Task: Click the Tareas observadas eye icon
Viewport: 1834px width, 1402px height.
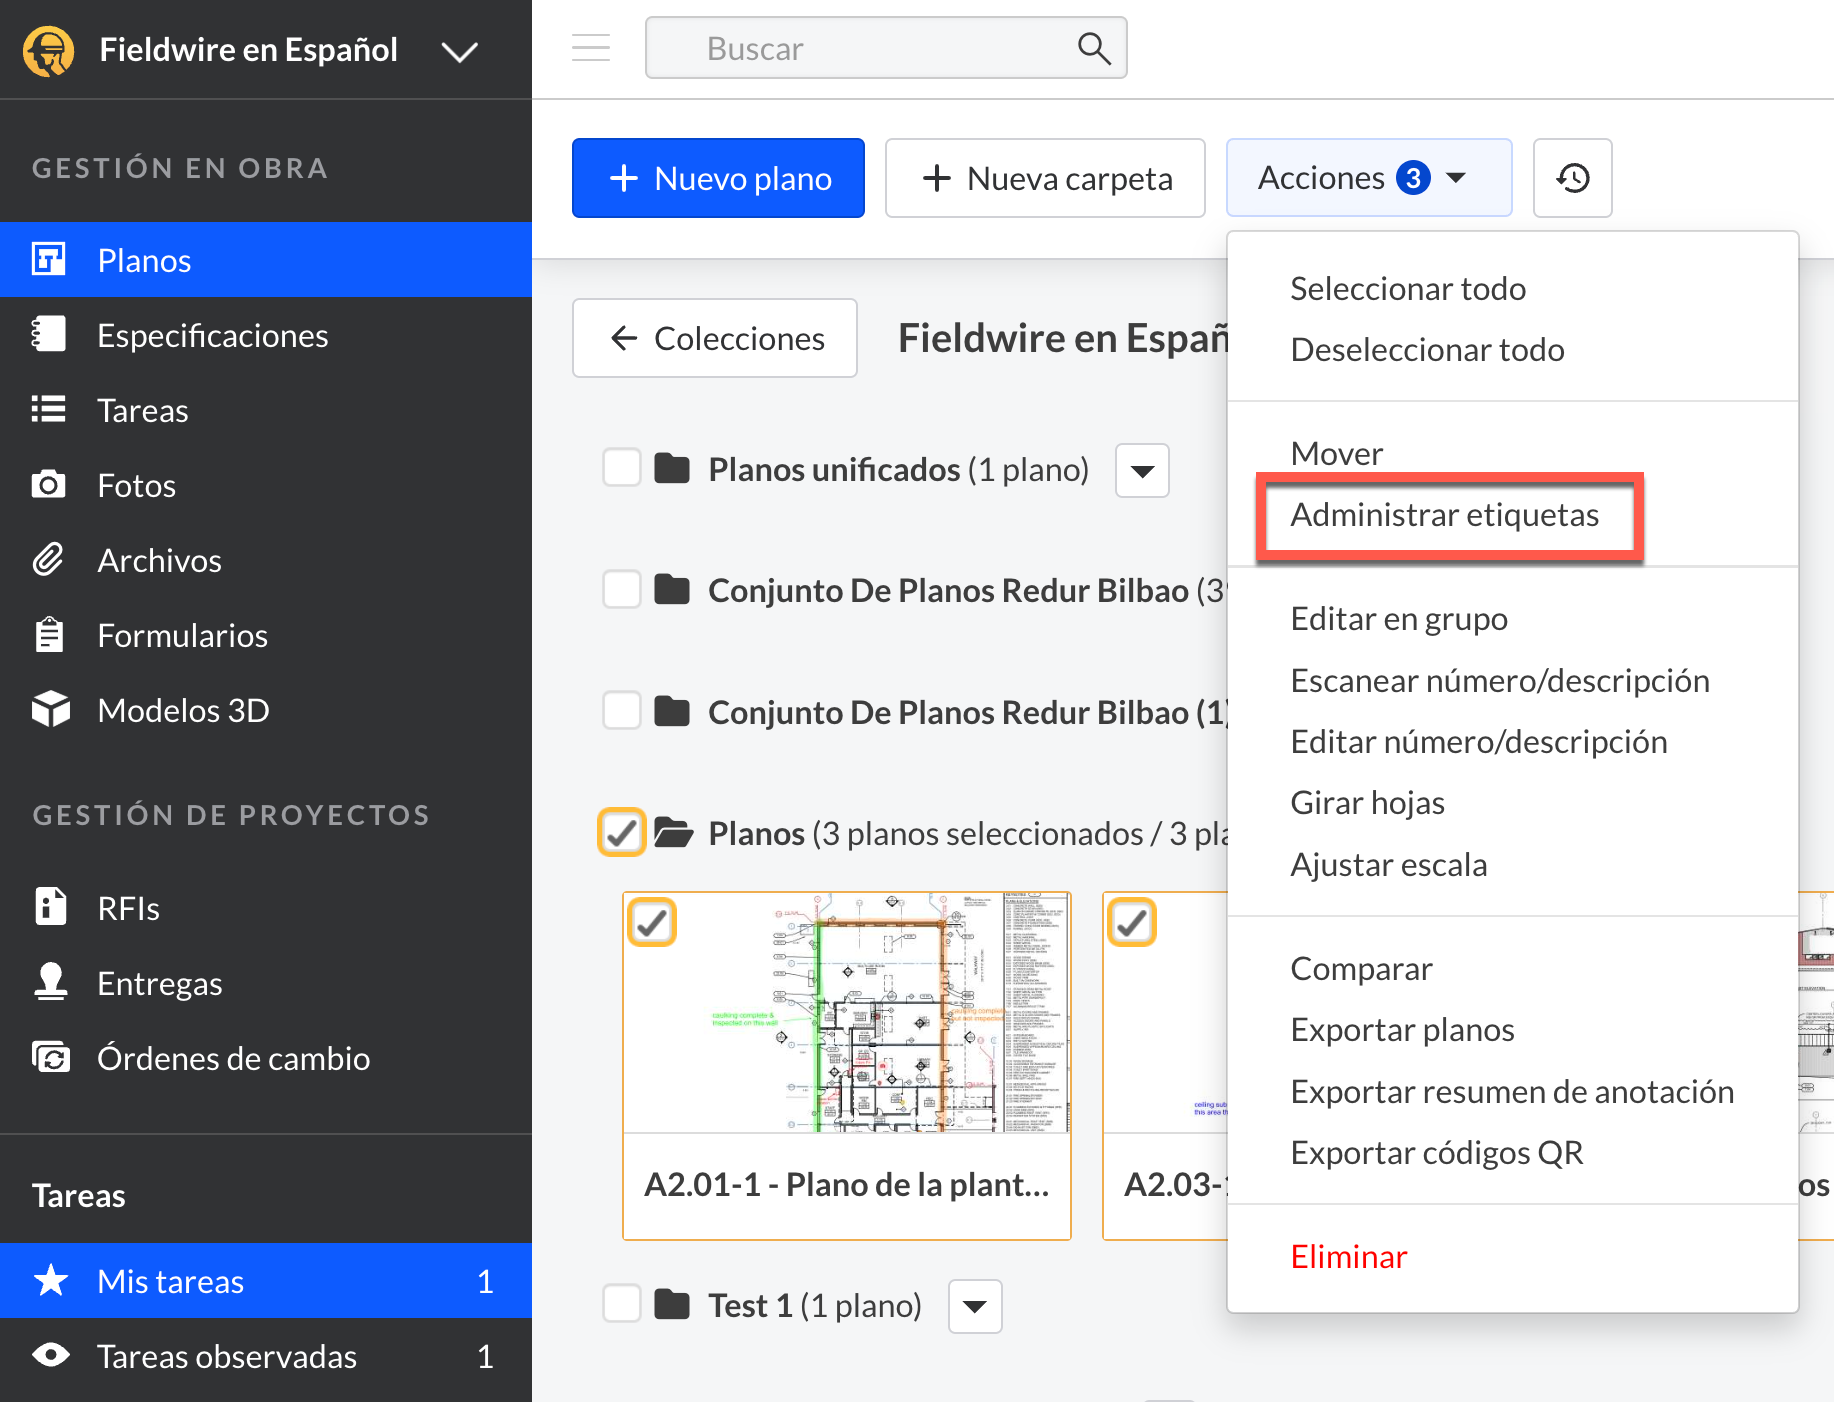Action: pyautogui.click(x=49, y=1356)
